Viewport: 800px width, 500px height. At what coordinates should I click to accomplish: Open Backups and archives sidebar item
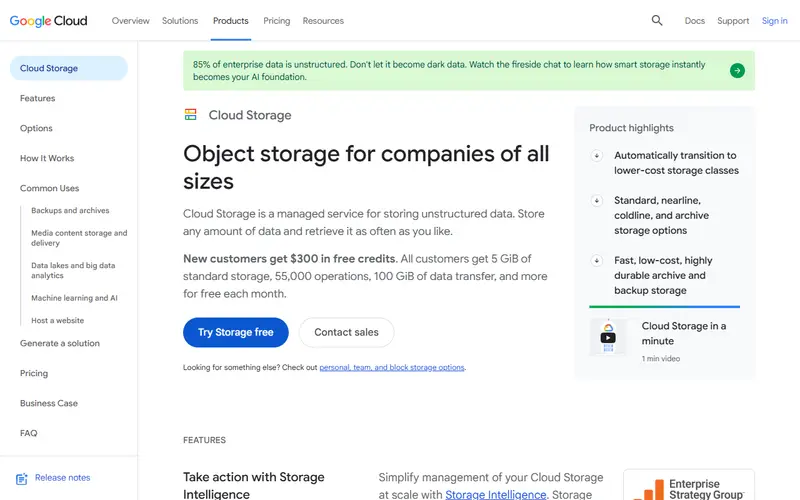pos(70,210)
